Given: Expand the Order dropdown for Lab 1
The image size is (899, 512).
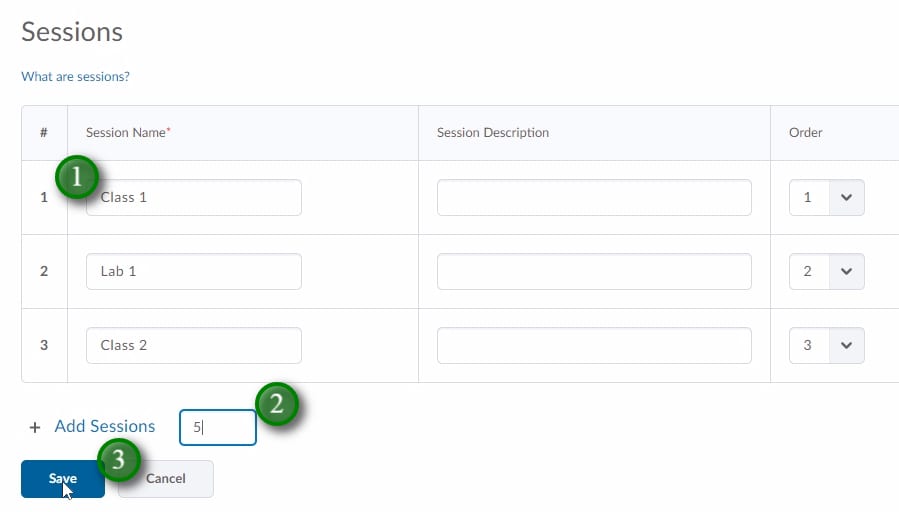Looking at the screenshot, I should click(x=826, y=272).
